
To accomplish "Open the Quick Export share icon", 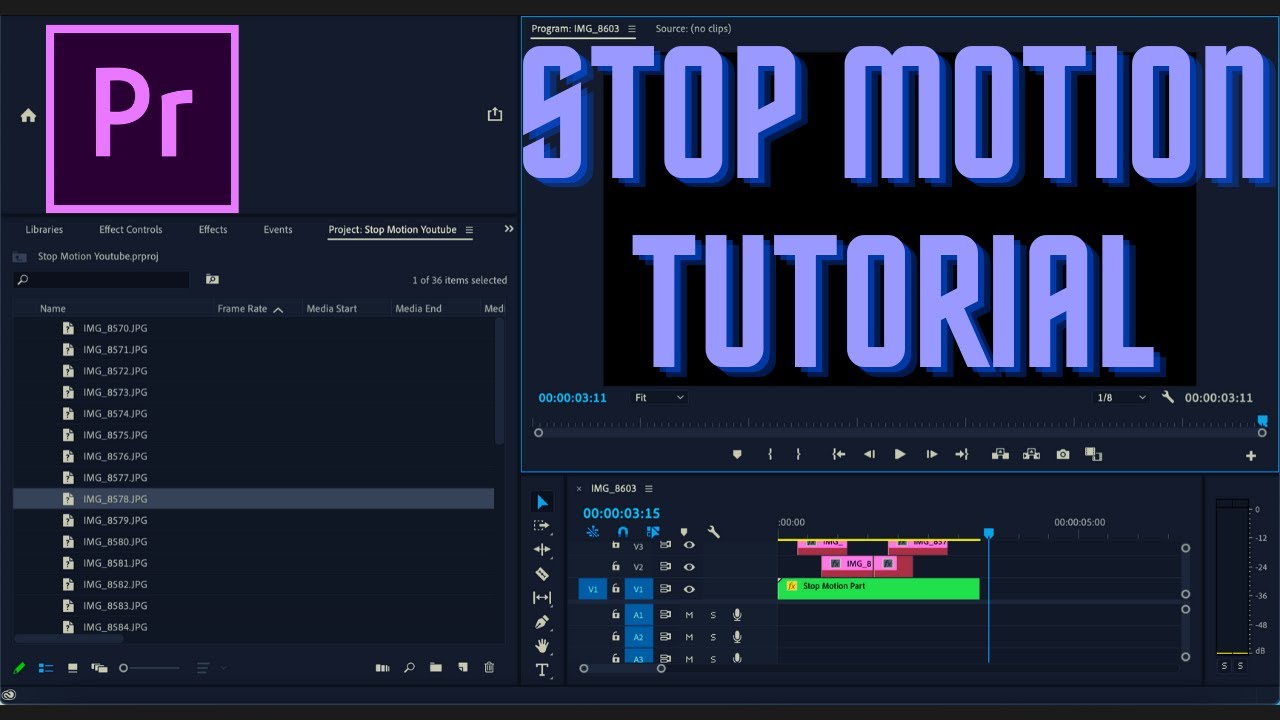I will [x=494, y=115].
